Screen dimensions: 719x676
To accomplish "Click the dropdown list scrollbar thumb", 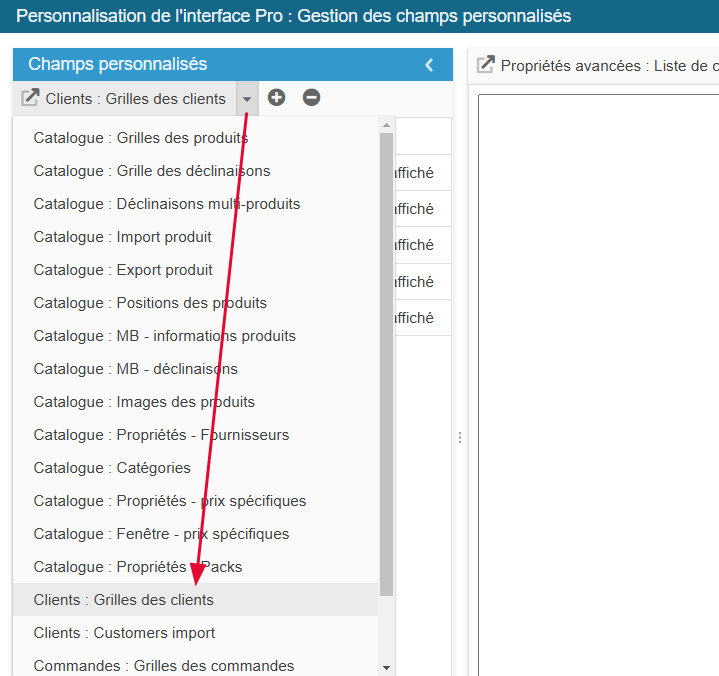I will pyautogui.click(x=386, y=360).
